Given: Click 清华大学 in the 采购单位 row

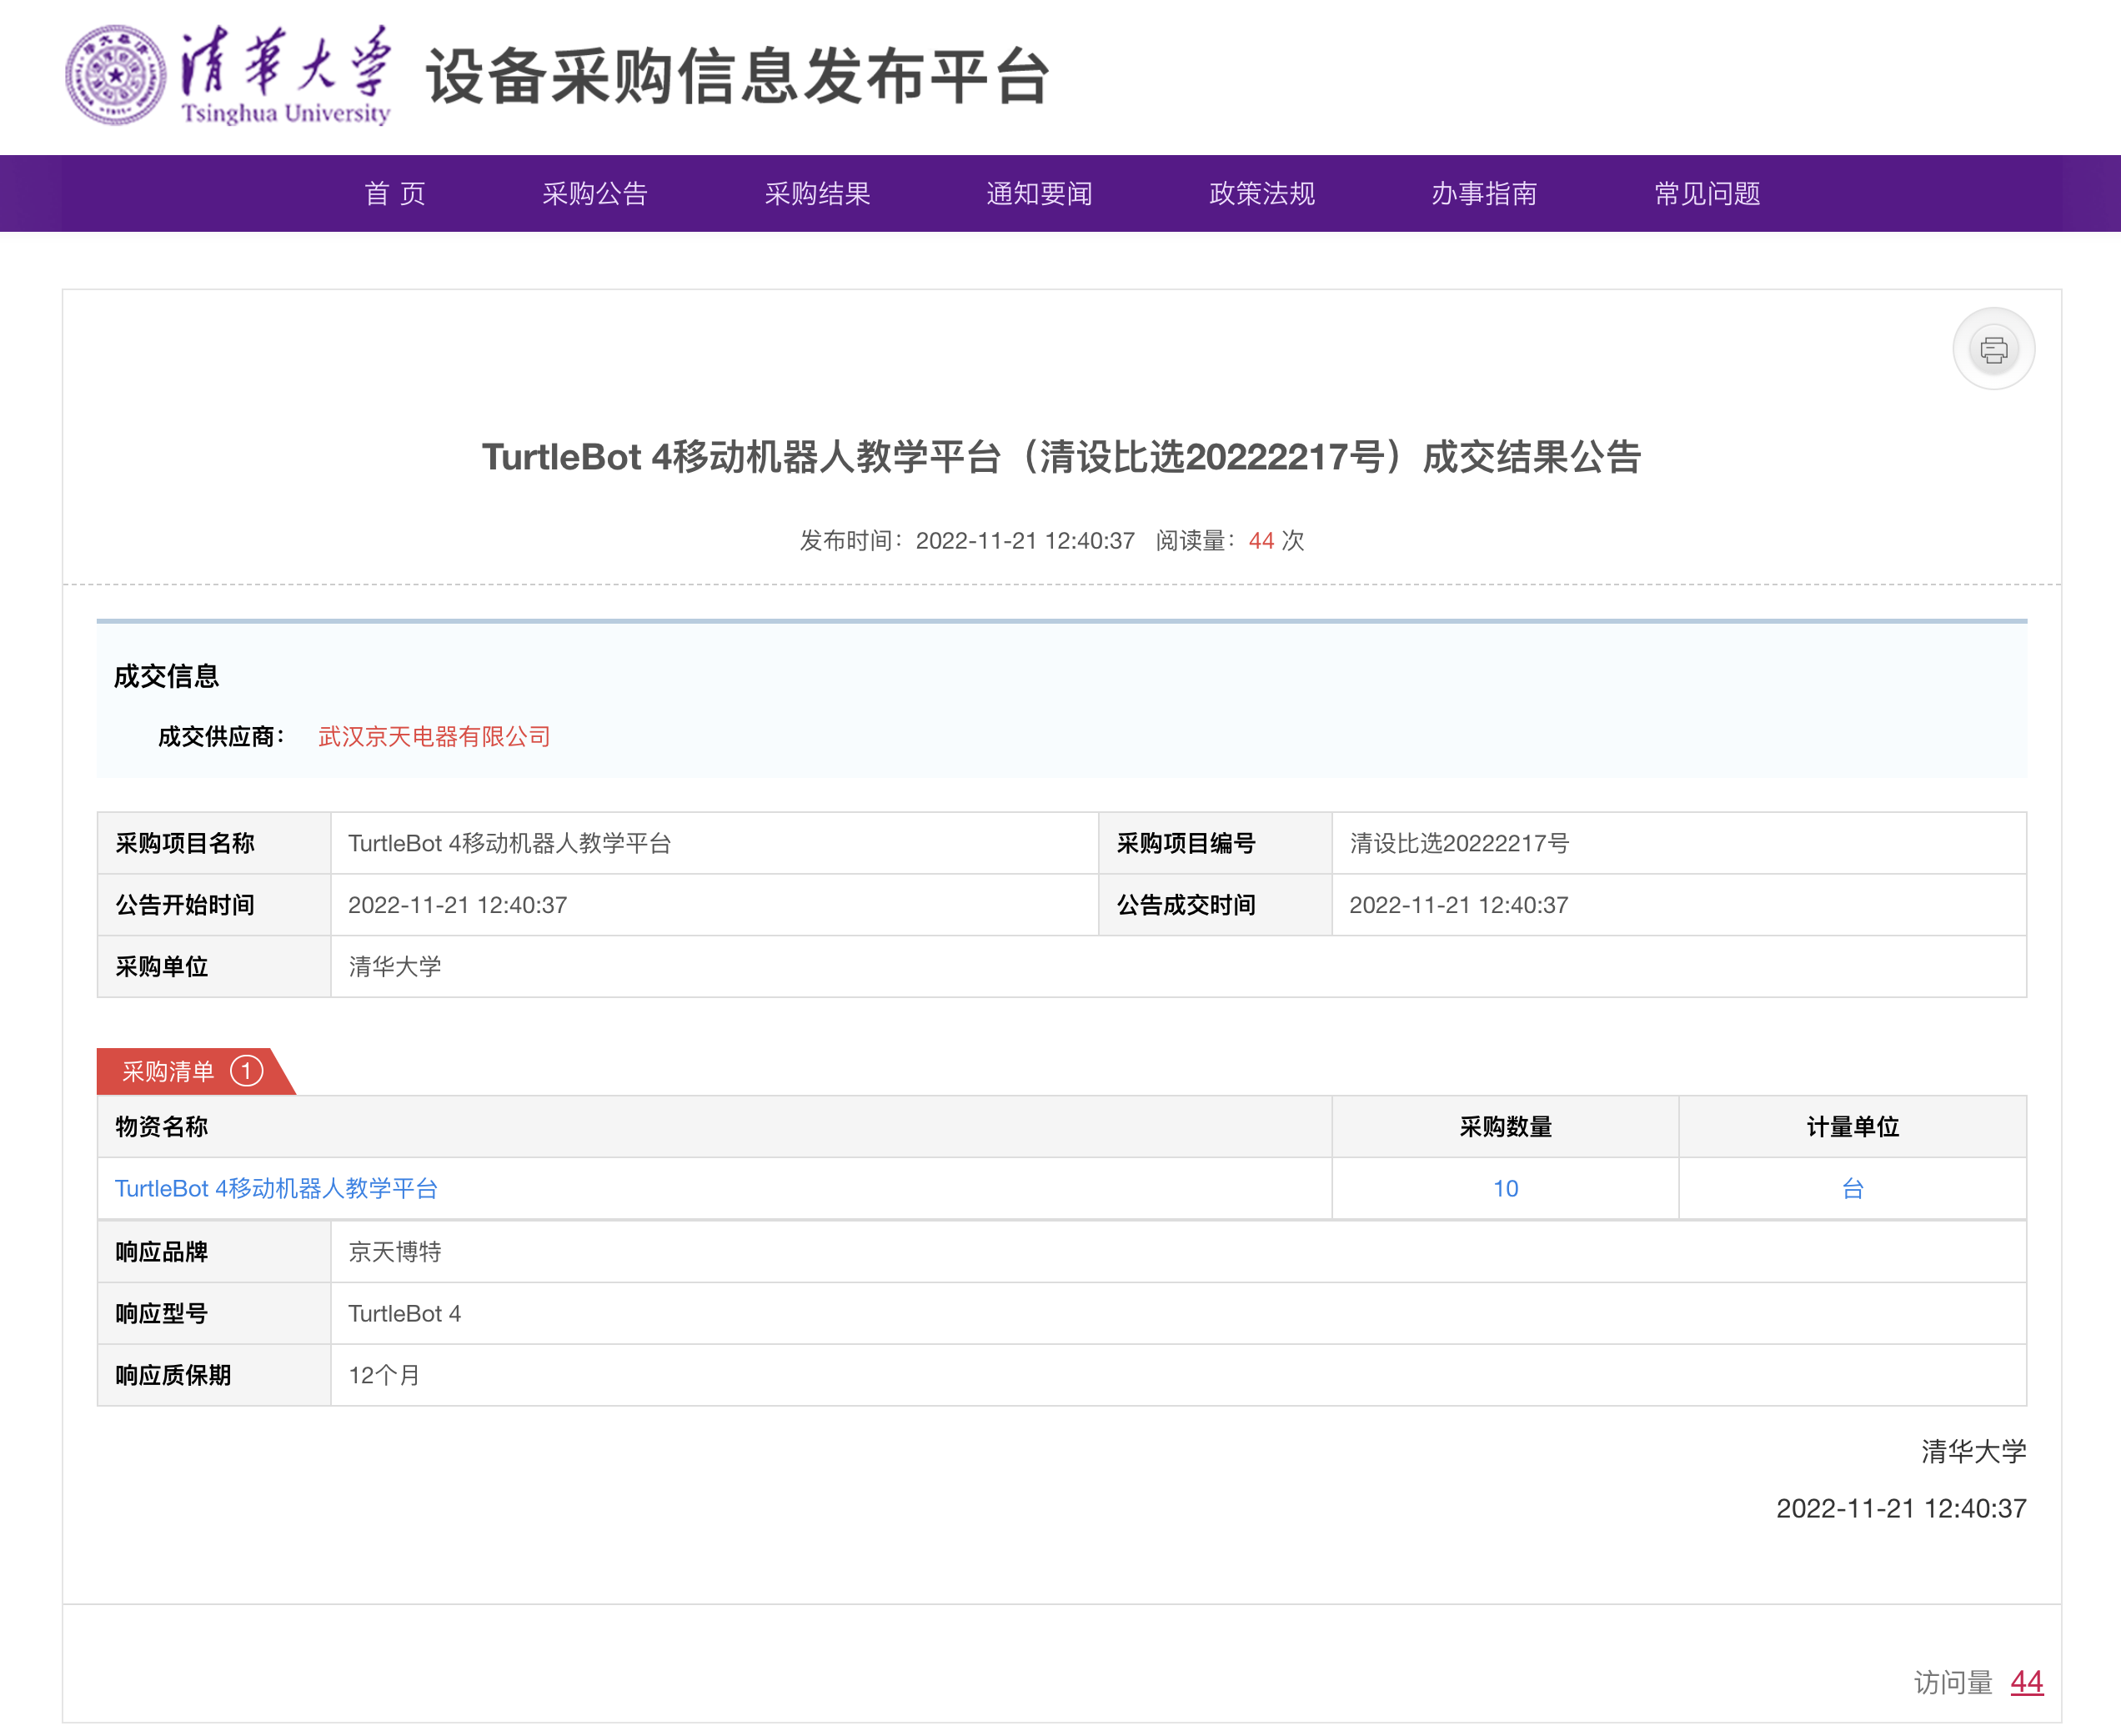Looking at the screenshot, I should 395,967.
